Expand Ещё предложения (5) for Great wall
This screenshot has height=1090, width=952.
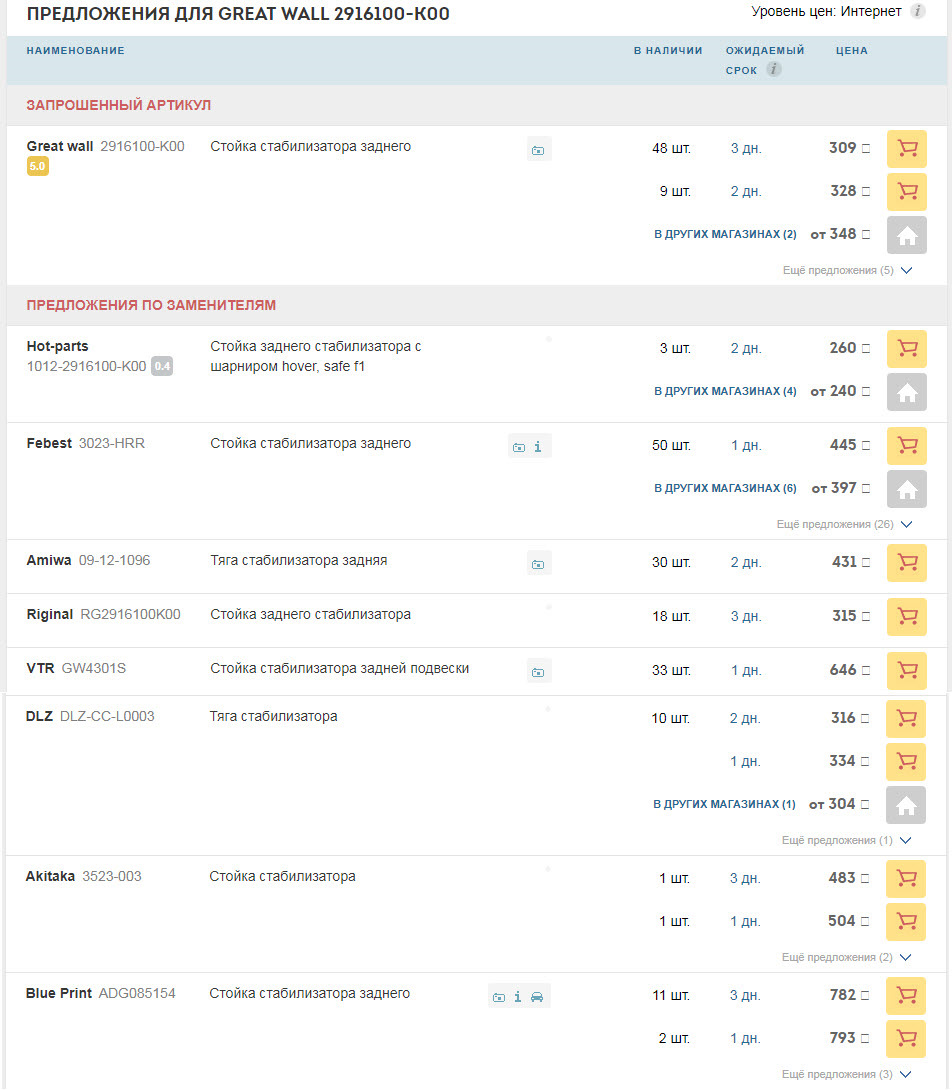pos(846,270)
